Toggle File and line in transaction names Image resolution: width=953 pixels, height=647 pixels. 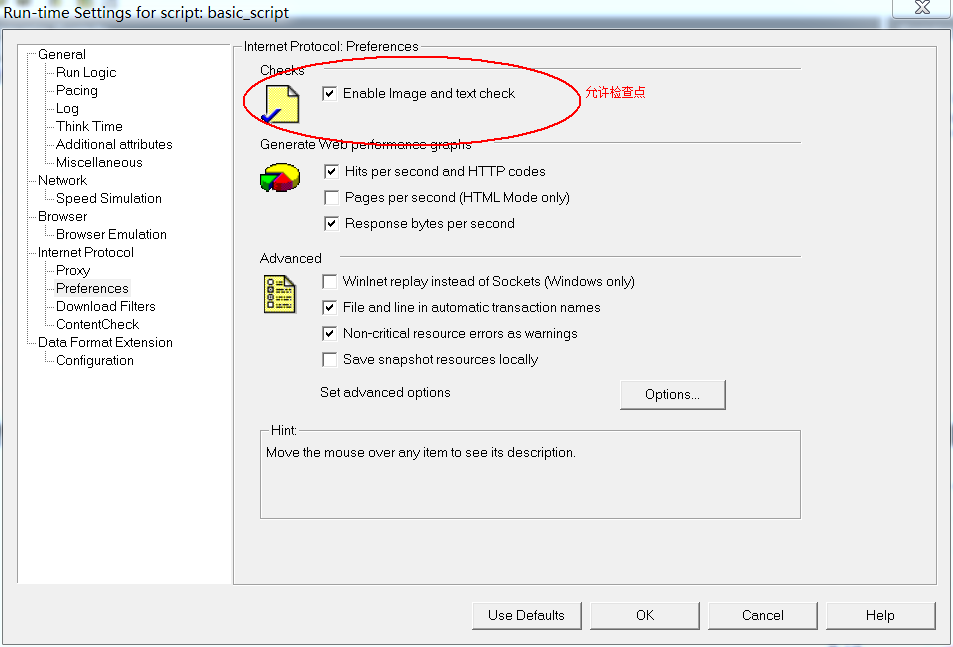click(x=329, y=308)
